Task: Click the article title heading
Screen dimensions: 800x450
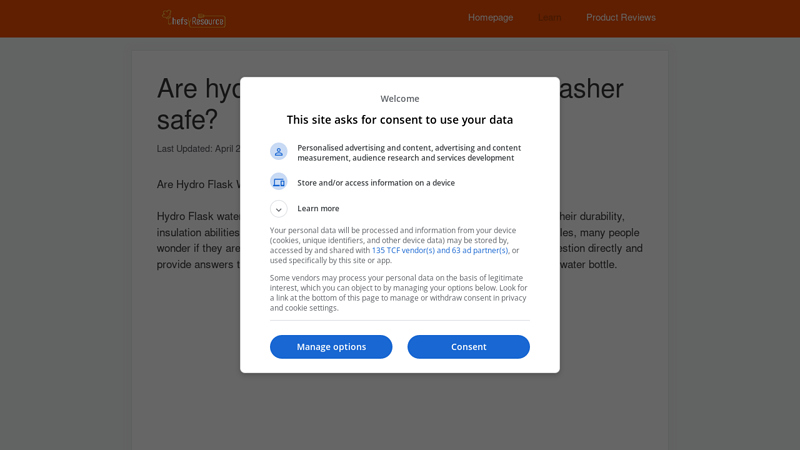Action: pyautogui.click(x=390, y=104)
